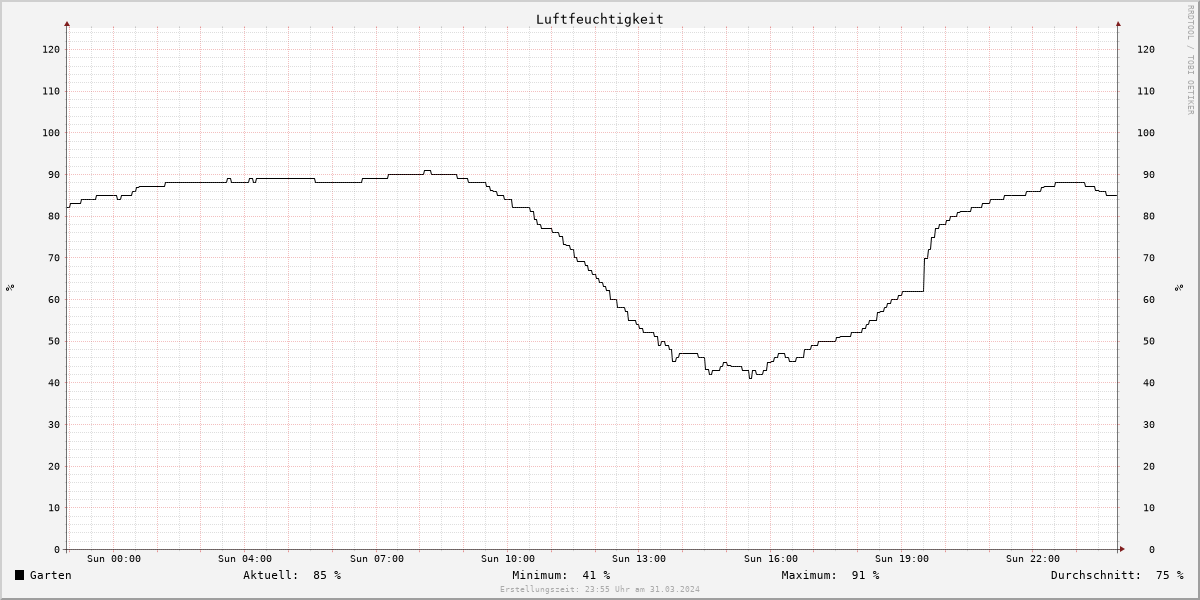Click 120 on the left y-axis
This screenshot has width=1200, height=600.
pyautogui.click(x=51, y=49)
